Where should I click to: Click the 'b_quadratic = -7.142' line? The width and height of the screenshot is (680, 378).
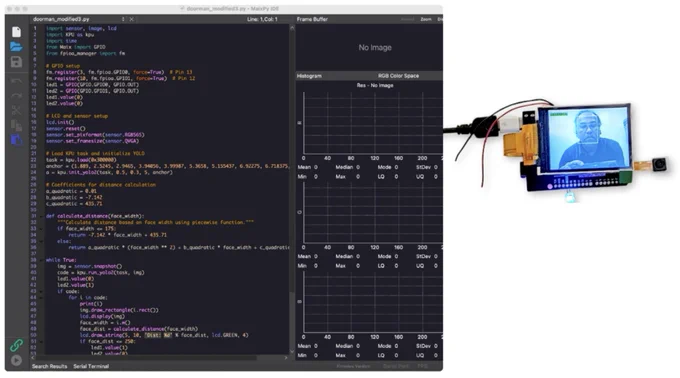point(74,197)
